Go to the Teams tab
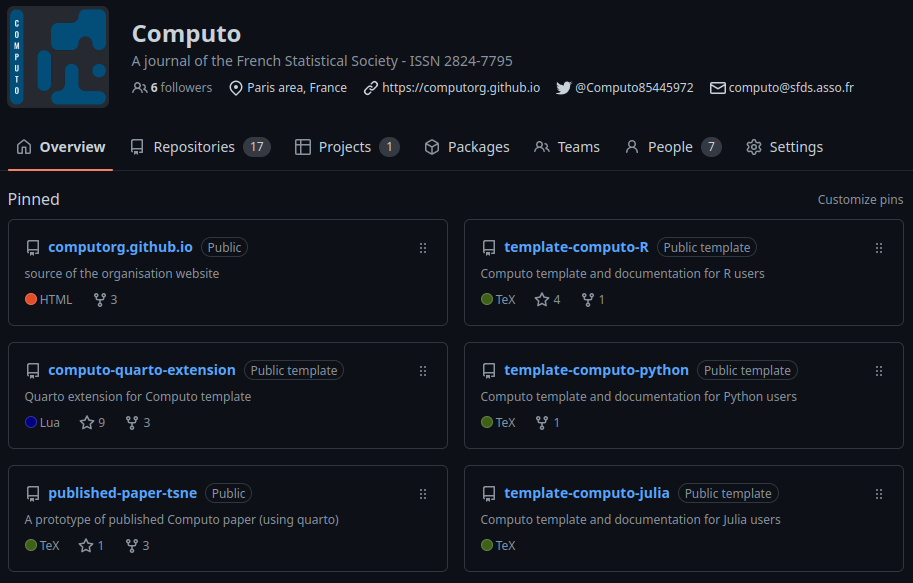 click(567, 147)
